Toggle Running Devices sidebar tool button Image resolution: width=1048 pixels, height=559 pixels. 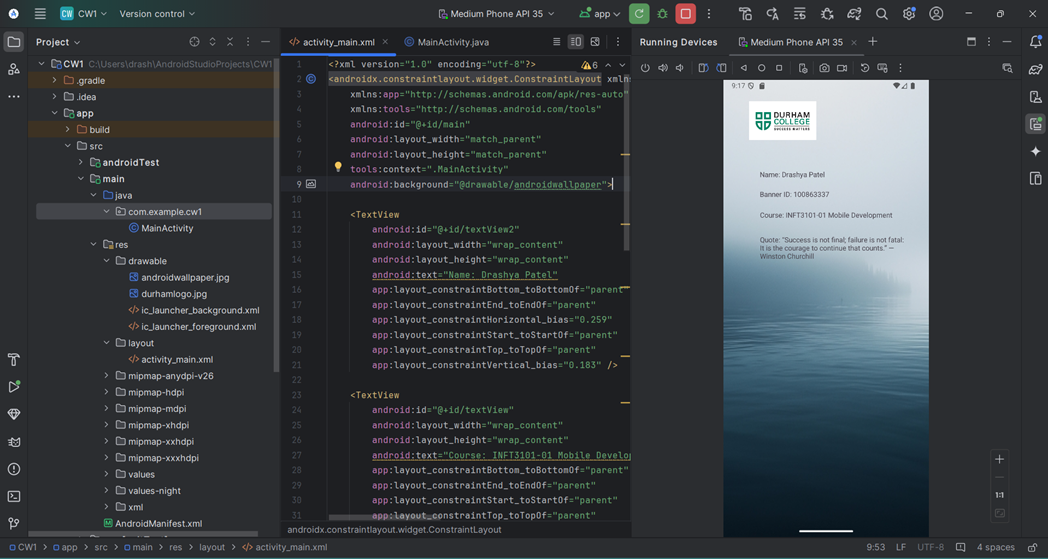[x=1035, y=124]
